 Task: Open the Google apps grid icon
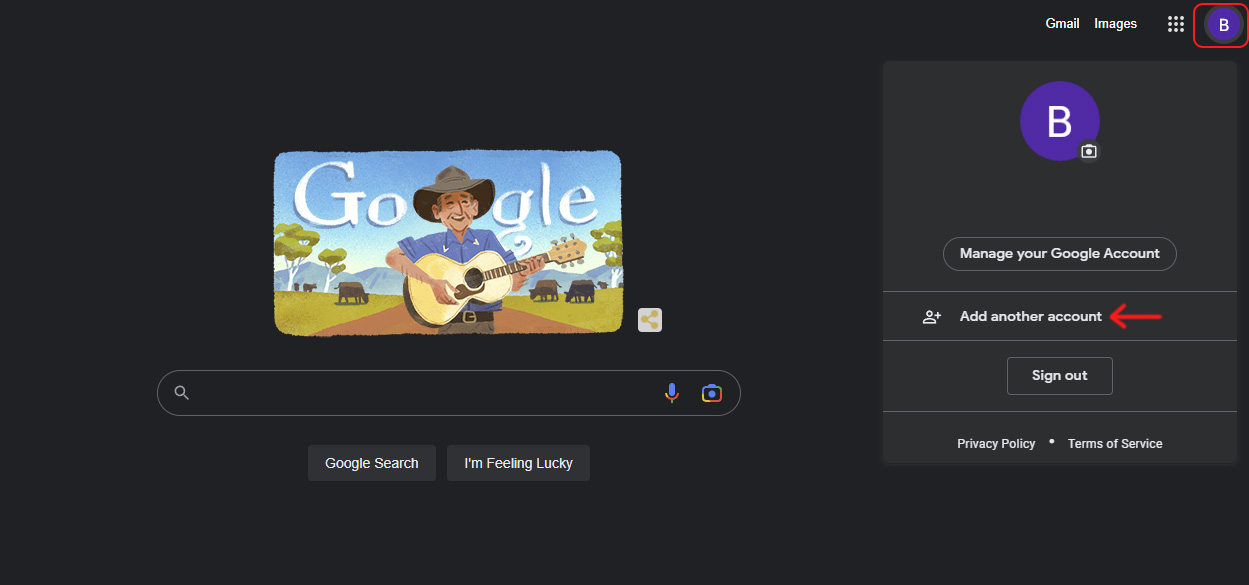(x=1176, y=24)
